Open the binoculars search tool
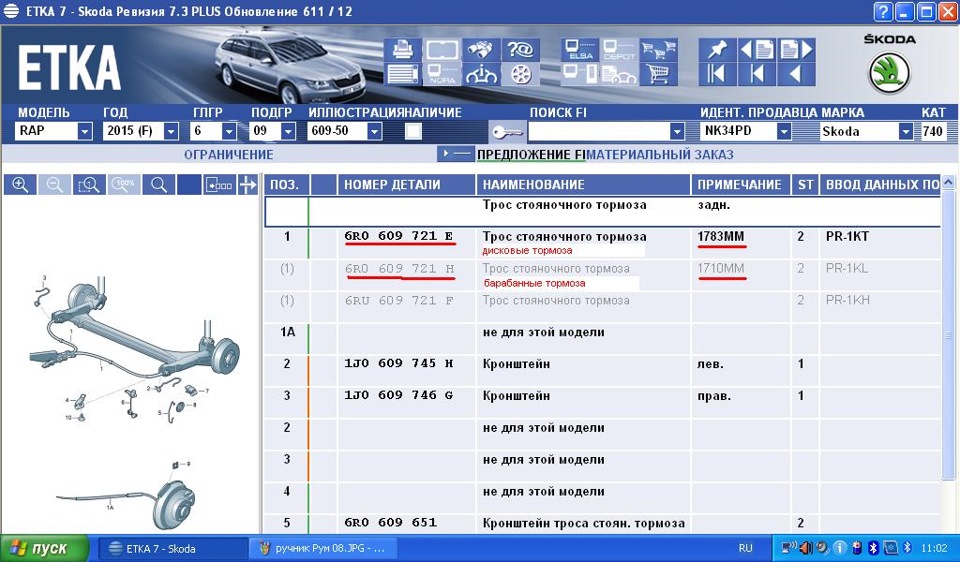Viewport: 960px width, 562px height. (x=480, y=49)
